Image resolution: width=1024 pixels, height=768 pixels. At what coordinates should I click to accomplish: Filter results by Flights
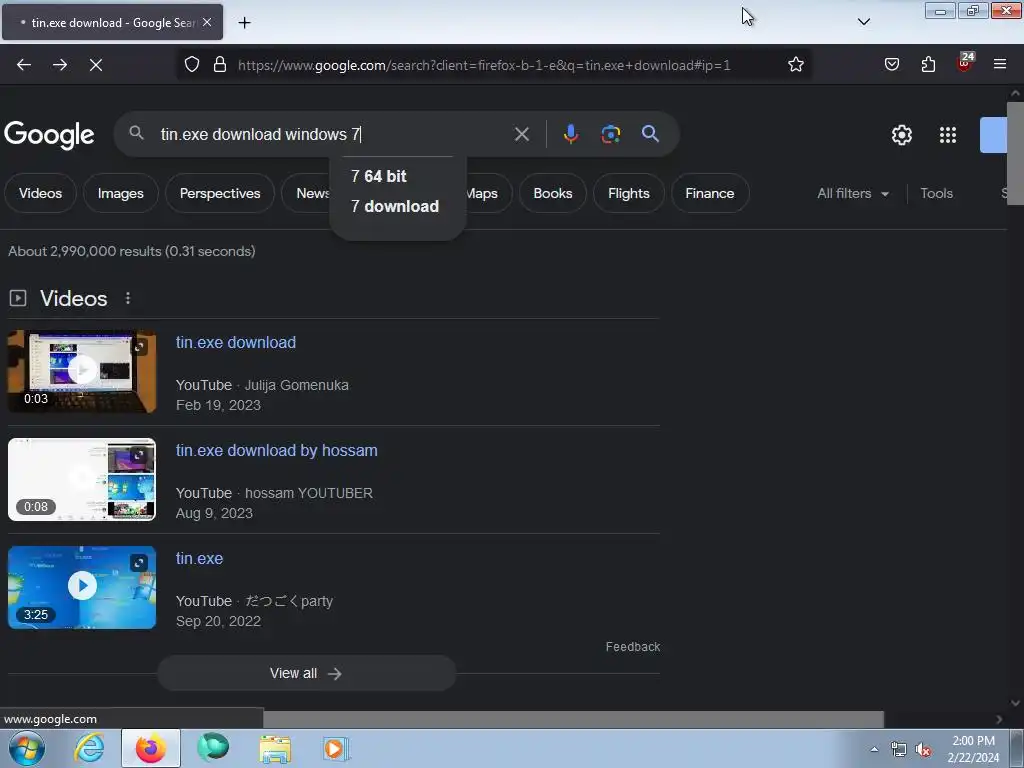pyautogui.click(x=629, y=193)
